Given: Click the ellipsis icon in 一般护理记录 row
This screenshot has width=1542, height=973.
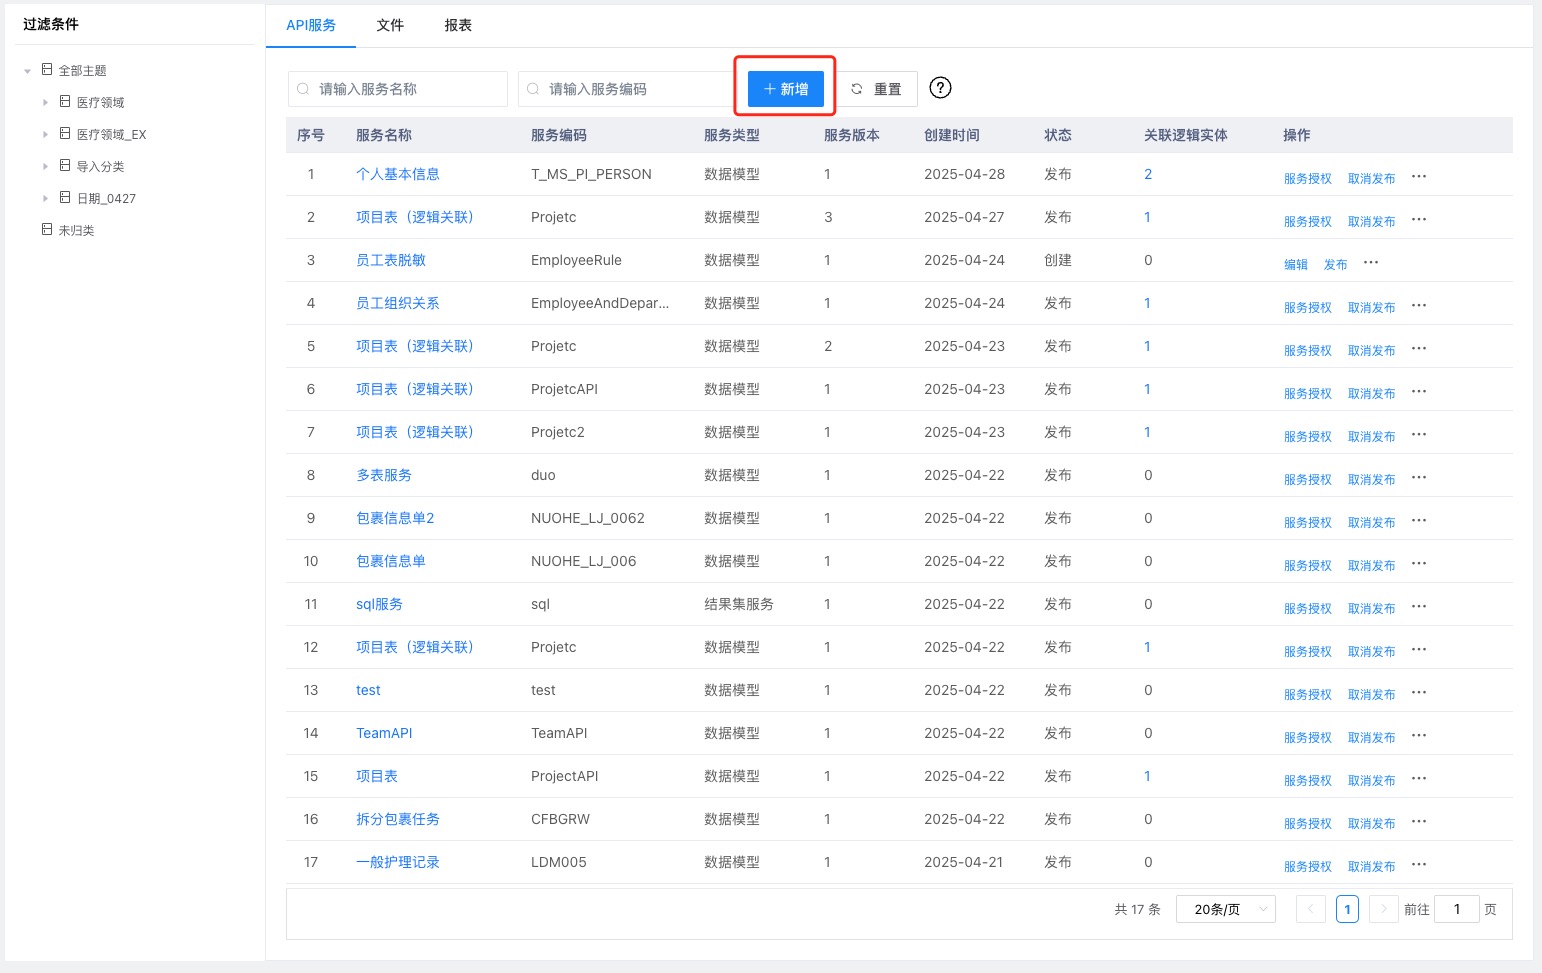Looking at the screenshot, I should pyautogui.click(x=1419, y=864).
